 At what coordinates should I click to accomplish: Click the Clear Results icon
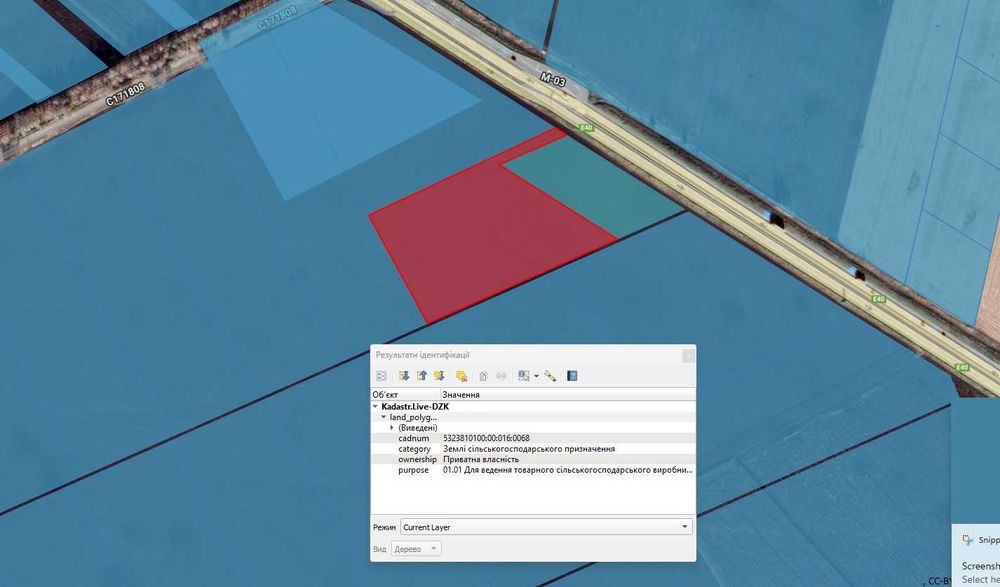coord(462,376)
